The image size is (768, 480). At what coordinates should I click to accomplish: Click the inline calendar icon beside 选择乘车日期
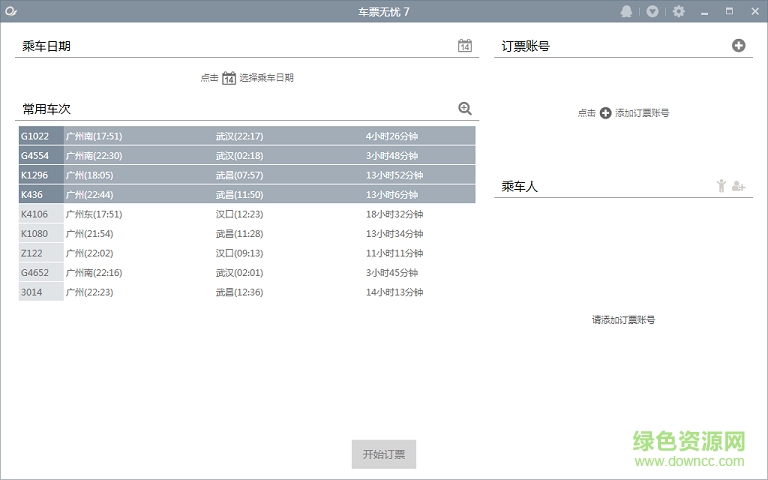click(229, 78)
